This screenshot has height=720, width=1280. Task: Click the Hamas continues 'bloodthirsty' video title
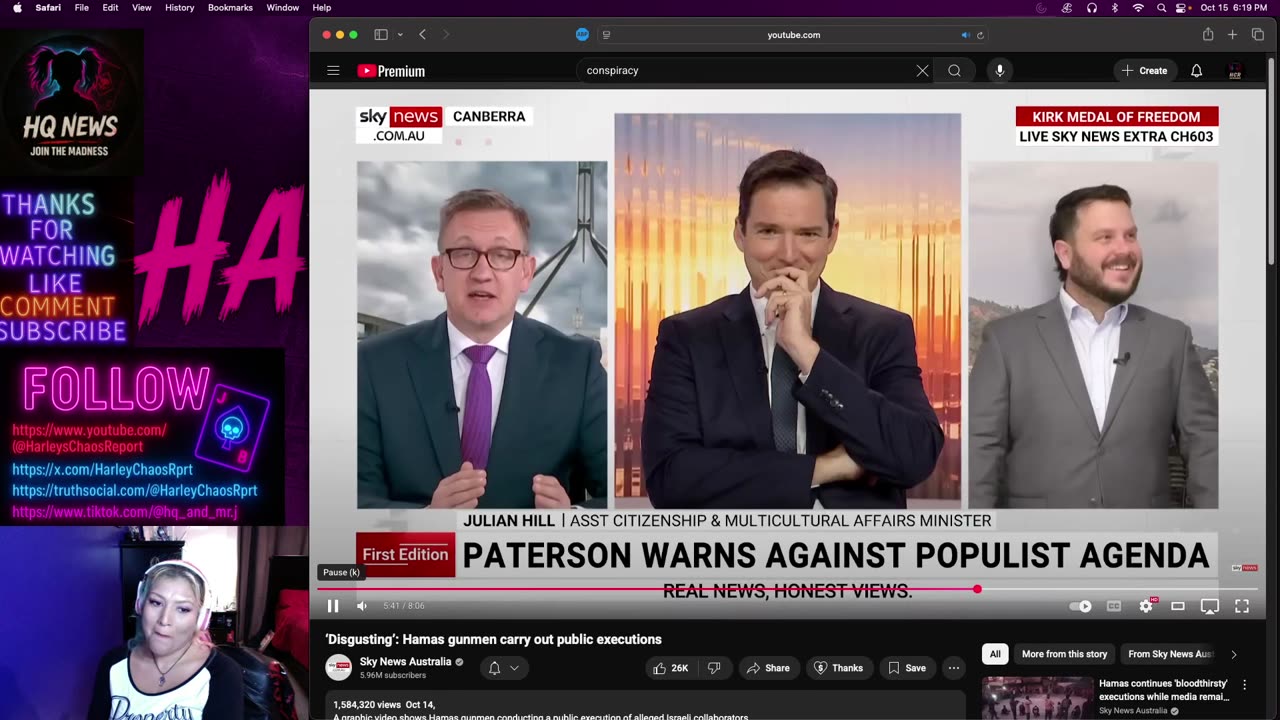1164,690
